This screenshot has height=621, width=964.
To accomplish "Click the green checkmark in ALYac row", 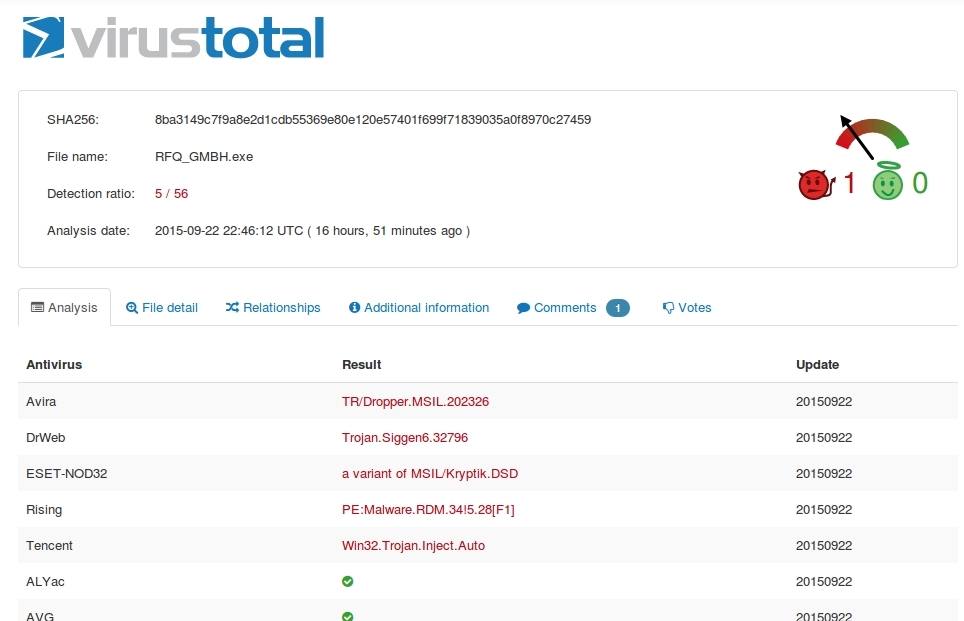I will pos(347,582).
